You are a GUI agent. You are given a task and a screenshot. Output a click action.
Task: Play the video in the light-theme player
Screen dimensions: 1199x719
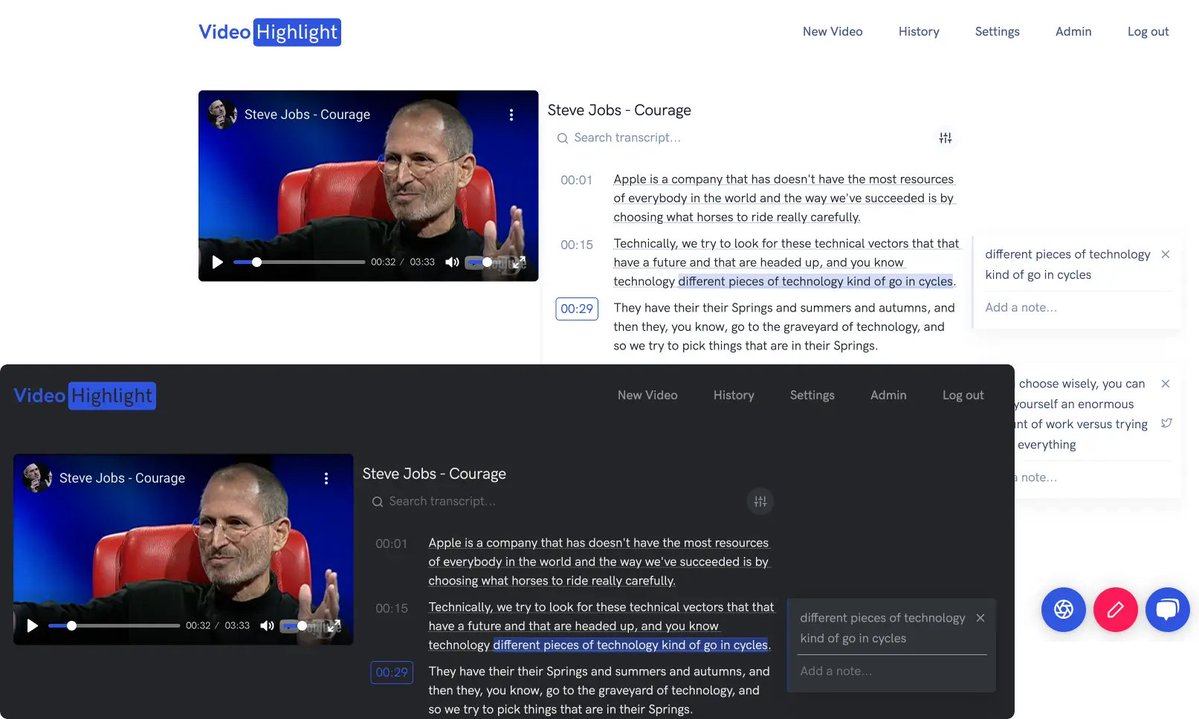tap(218, 262)
